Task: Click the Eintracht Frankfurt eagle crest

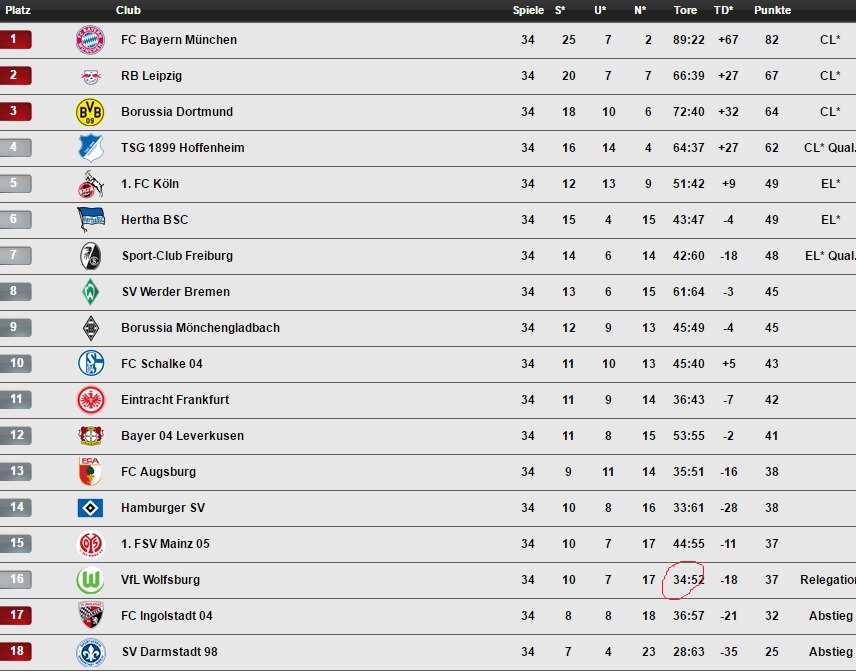Action: [91, 400]
